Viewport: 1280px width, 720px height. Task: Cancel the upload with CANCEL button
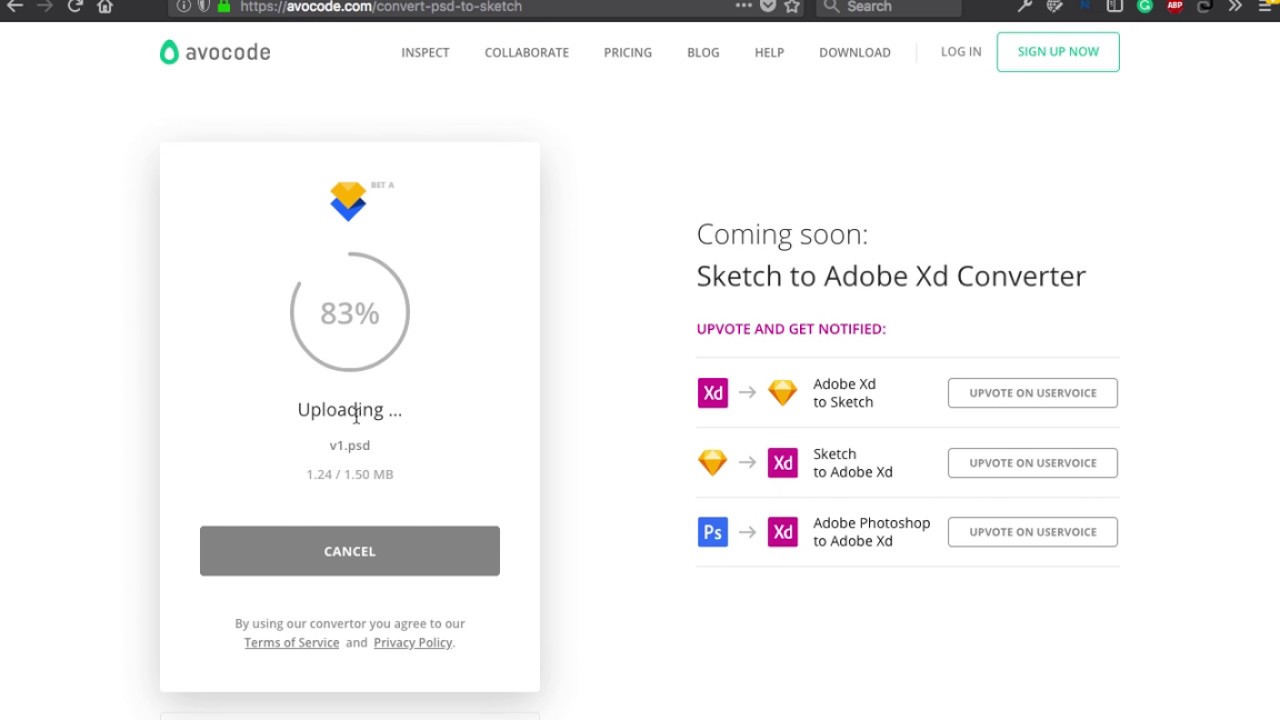(350, 551)
